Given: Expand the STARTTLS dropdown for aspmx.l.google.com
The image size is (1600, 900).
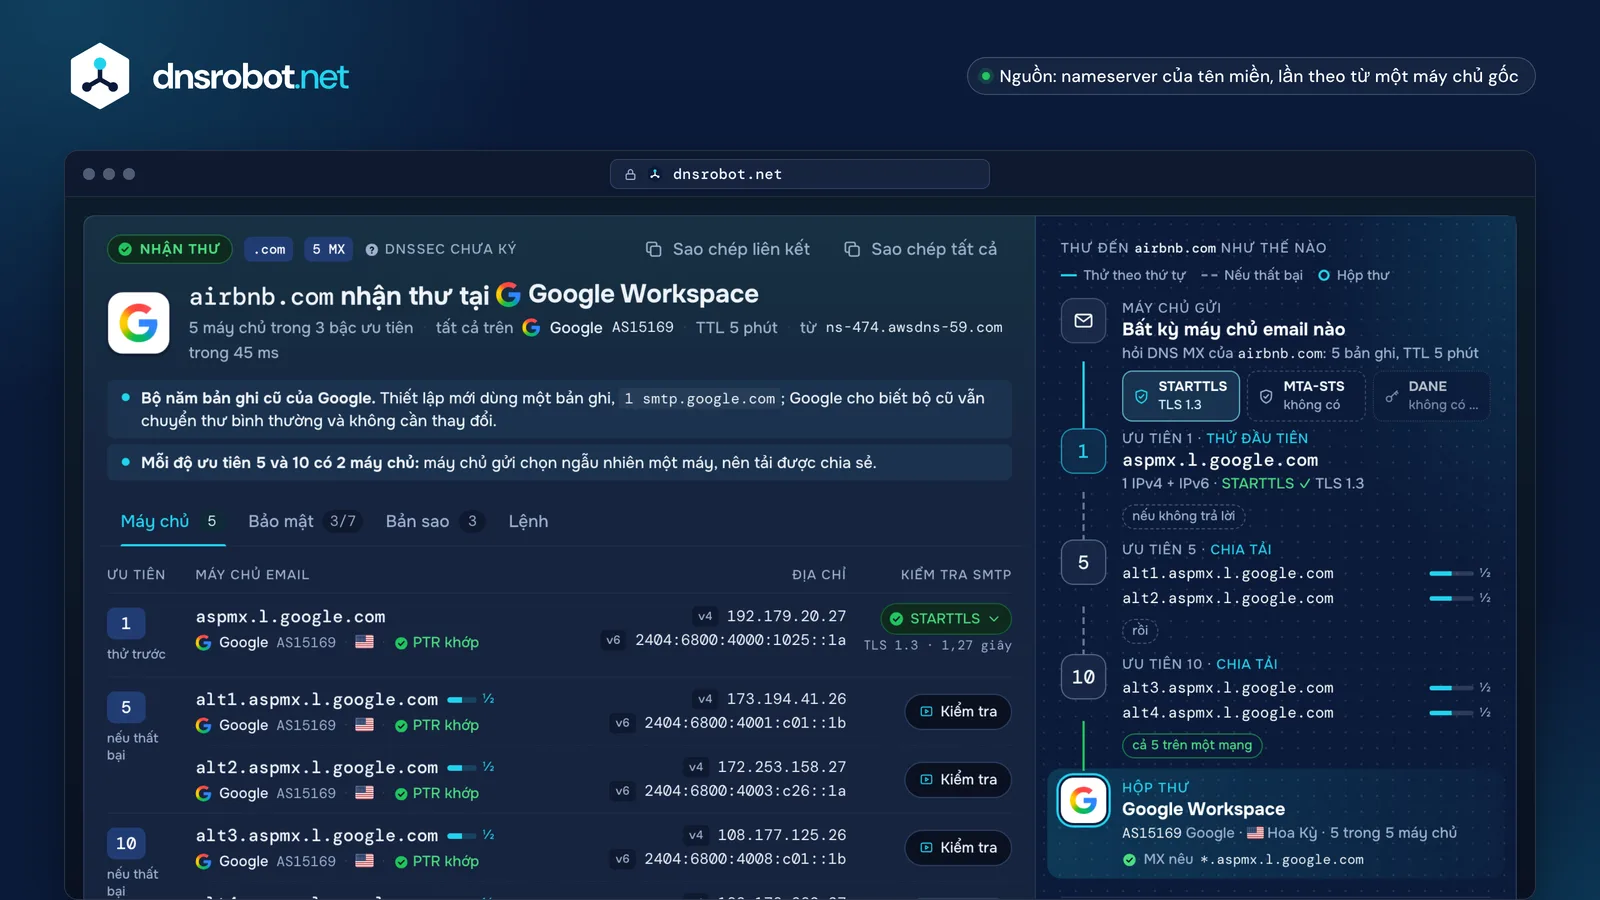Looking at the screenshot, I should [x=945, y=619].
